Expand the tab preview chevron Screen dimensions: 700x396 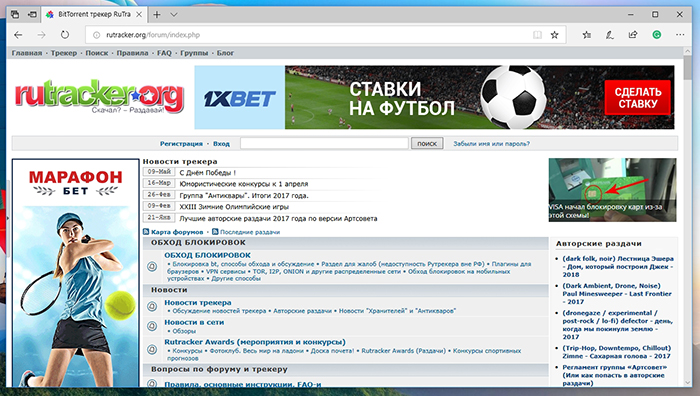(x=174, y=15)
